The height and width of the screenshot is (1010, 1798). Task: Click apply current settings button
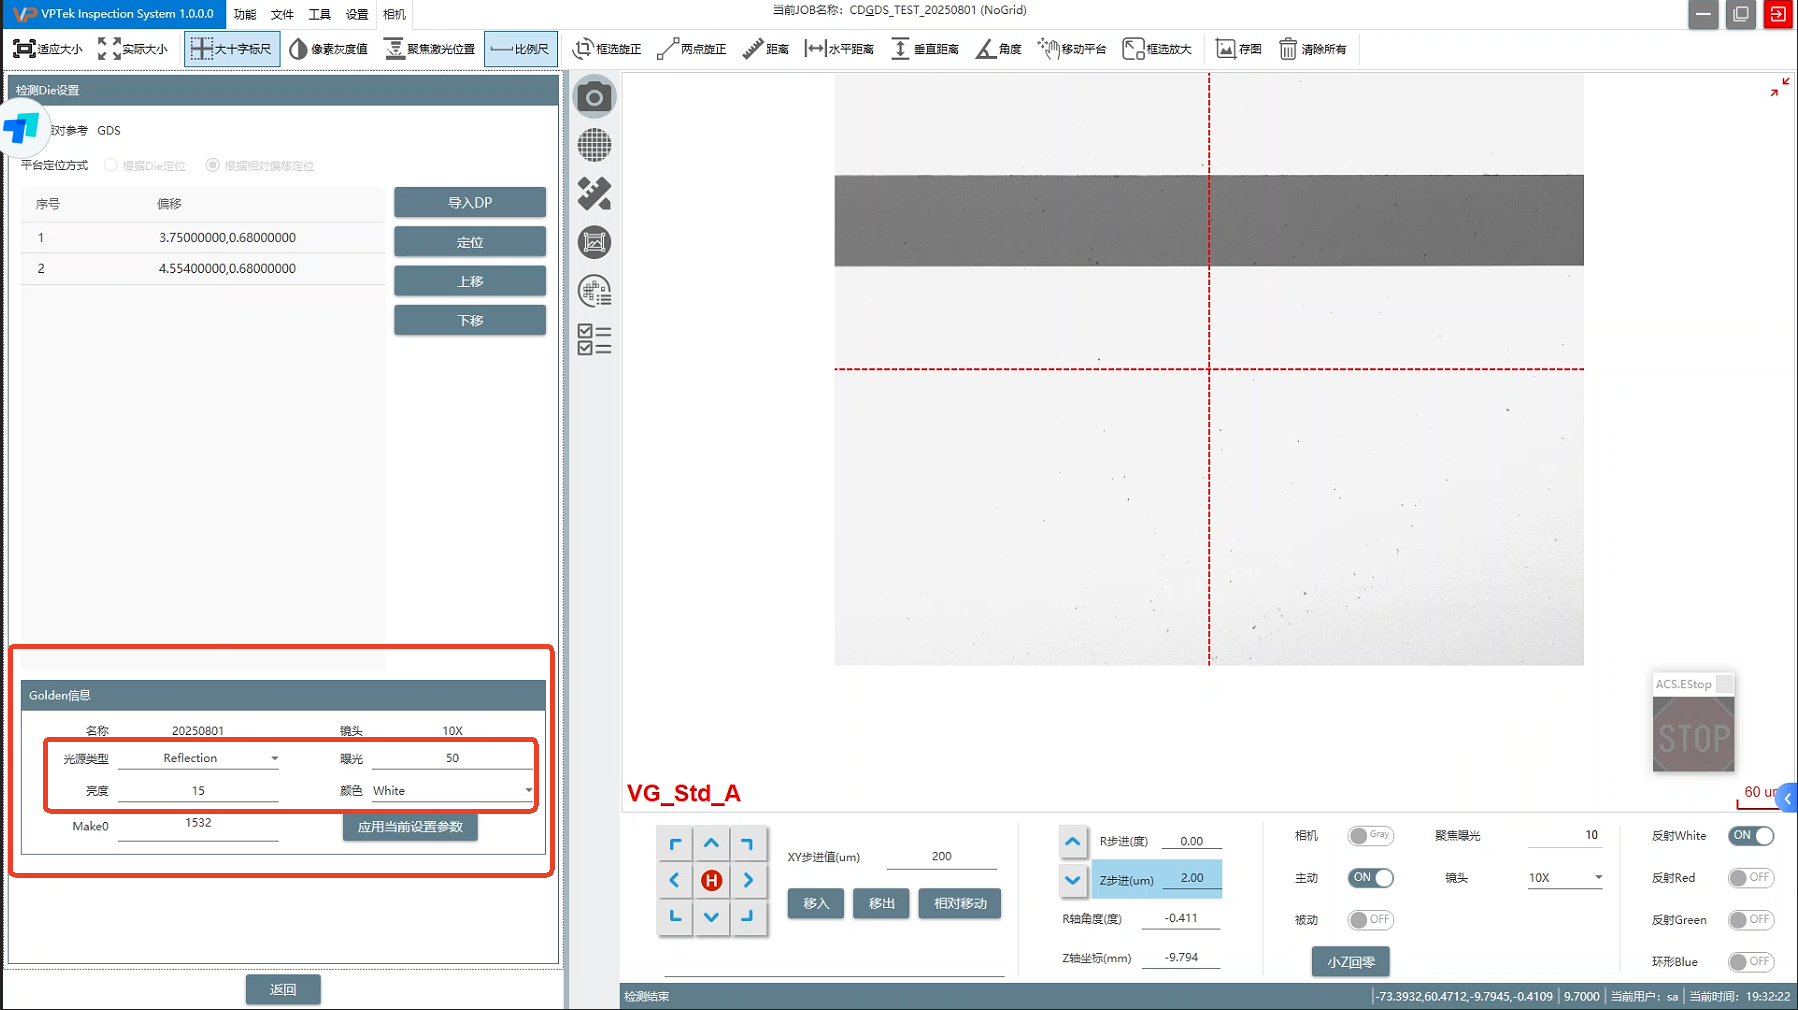[410, 827]
